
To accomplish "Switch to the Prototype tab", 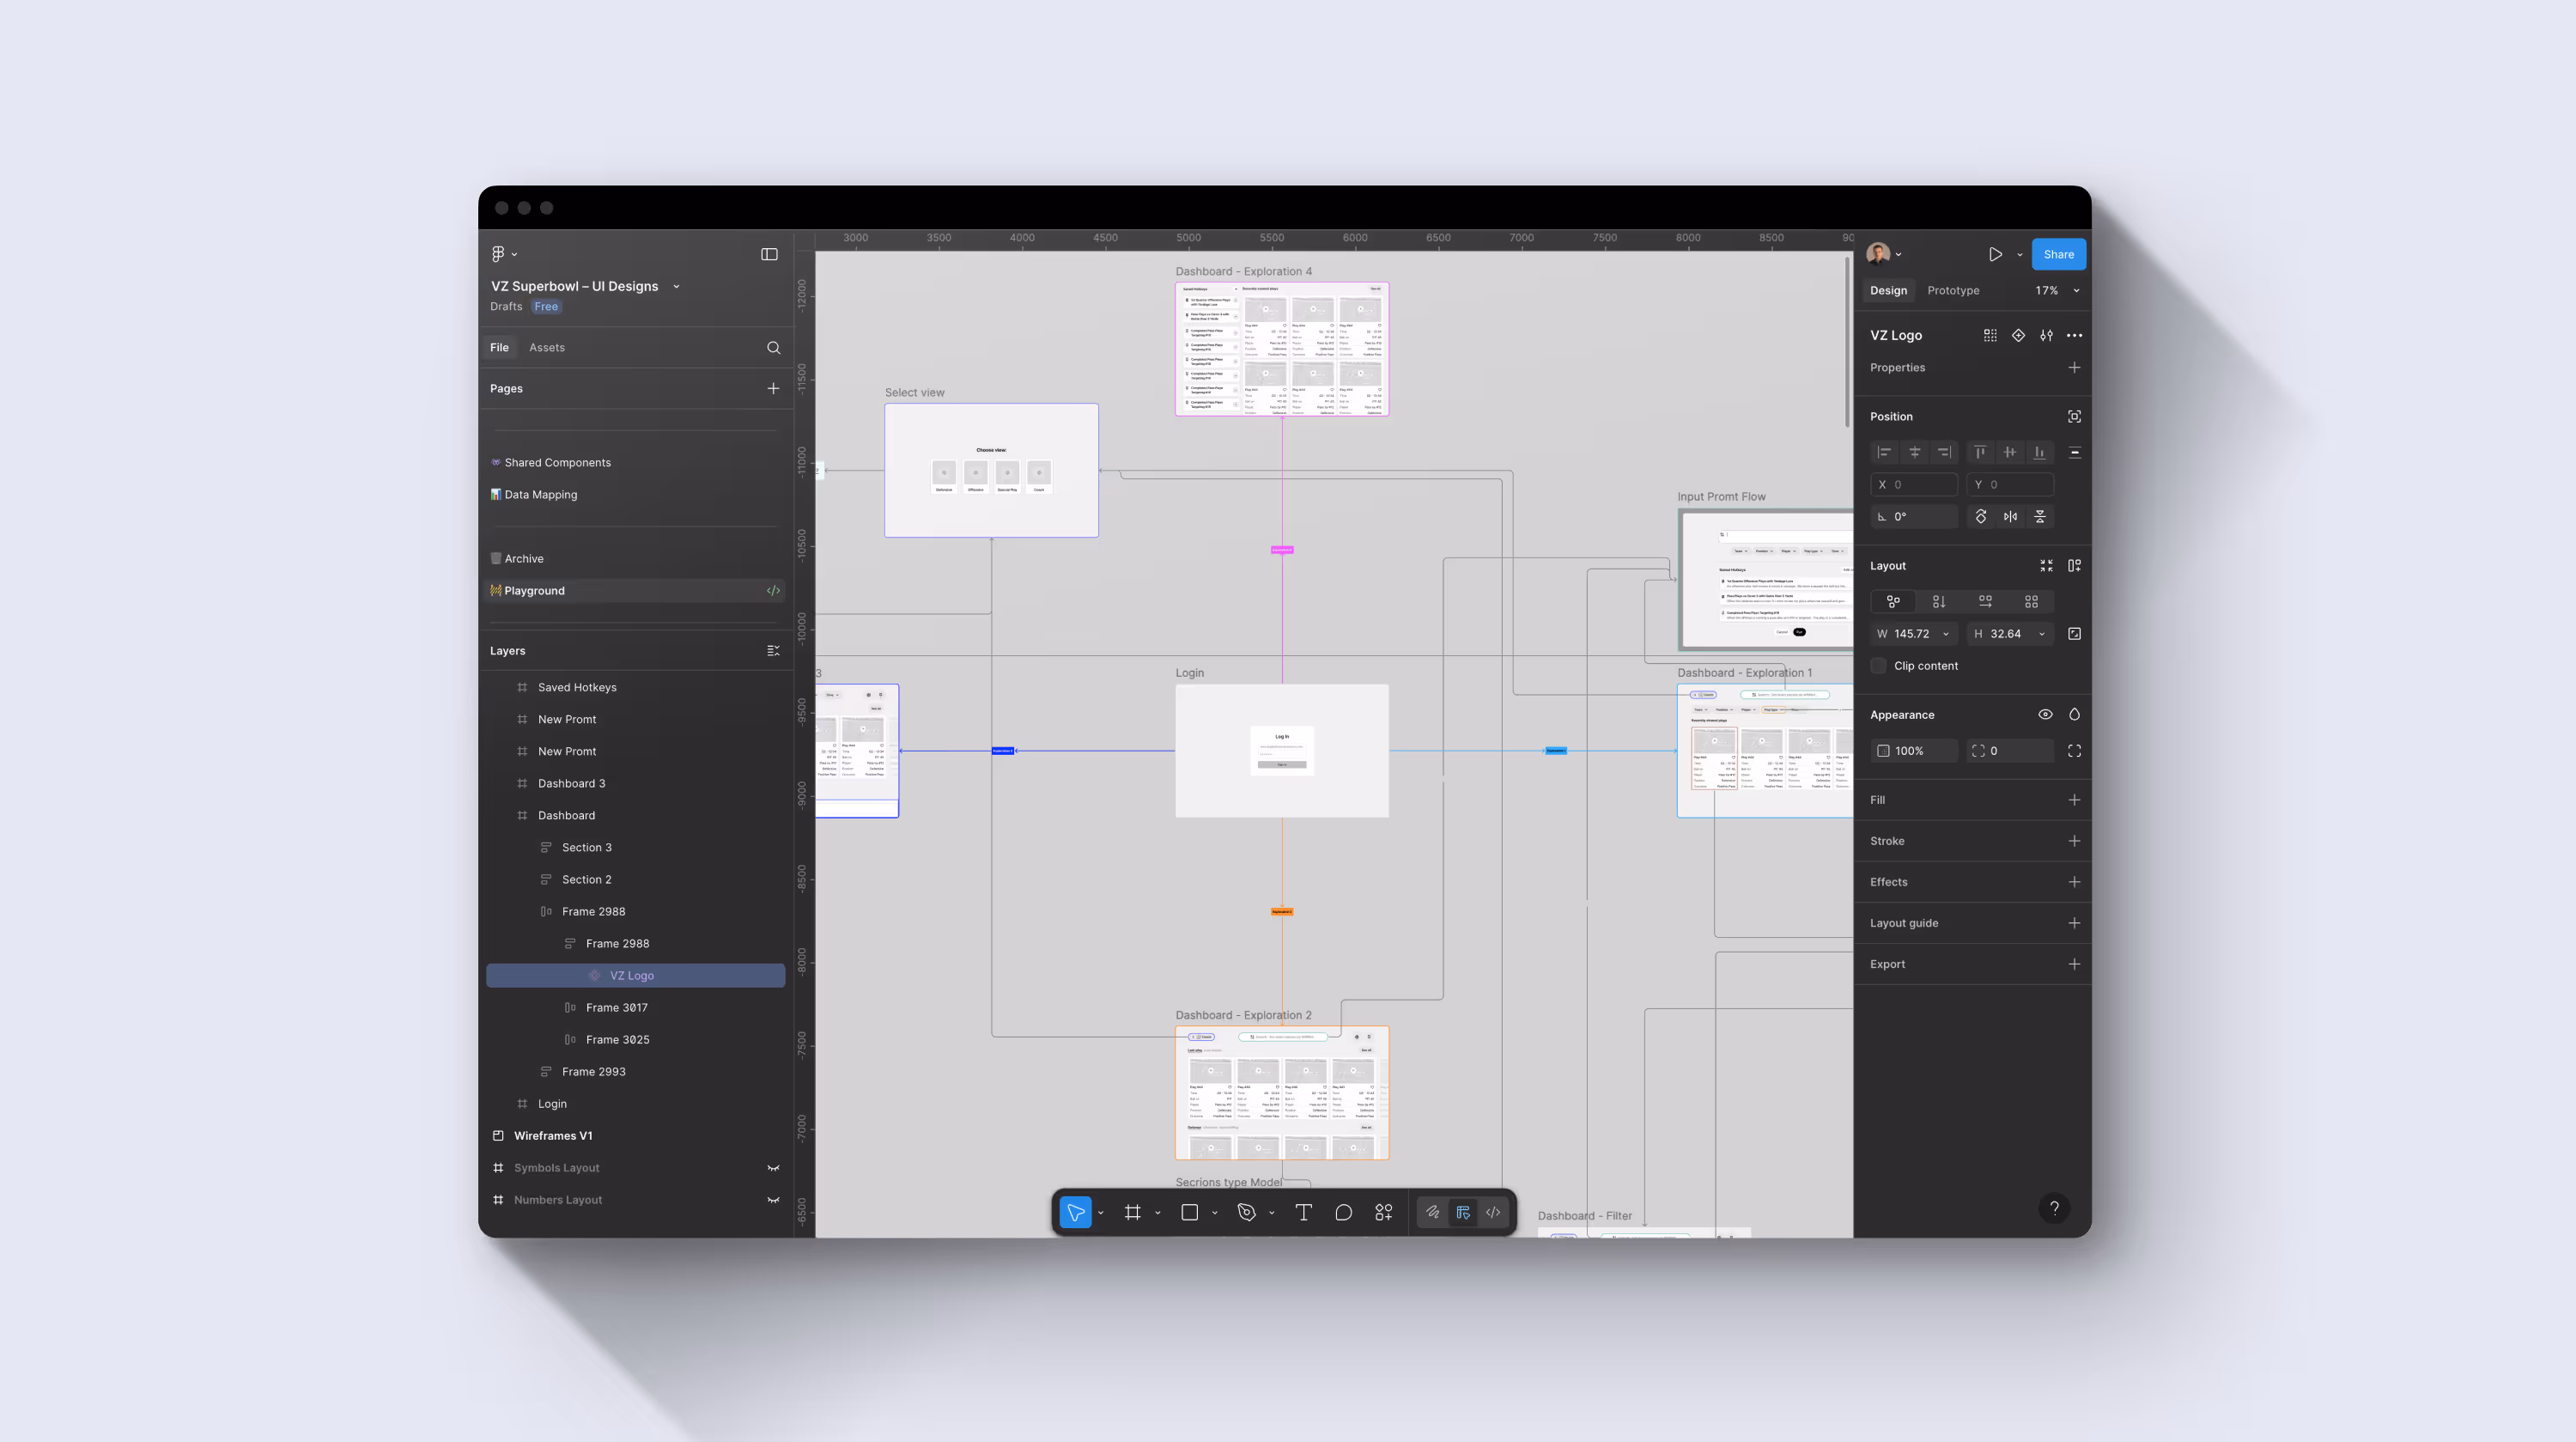I will pos(1953,290).
